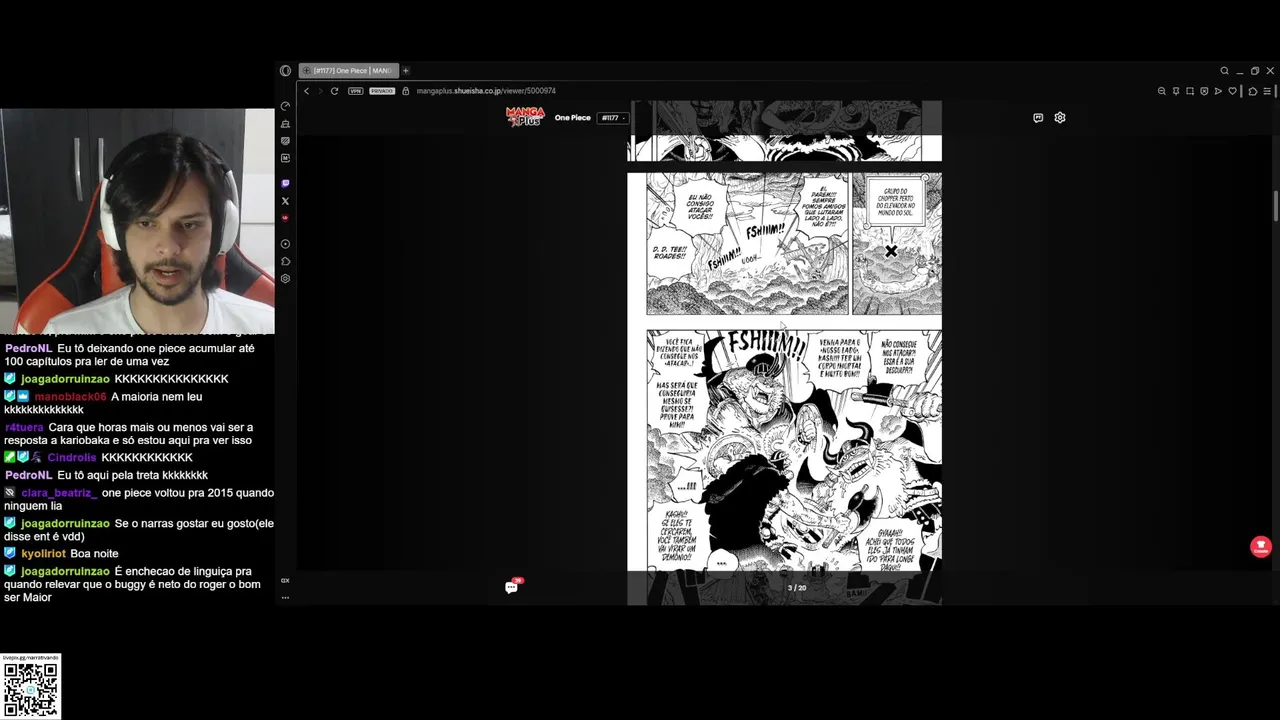Open GX Cleaner icon in sidebar

point(285,124)
